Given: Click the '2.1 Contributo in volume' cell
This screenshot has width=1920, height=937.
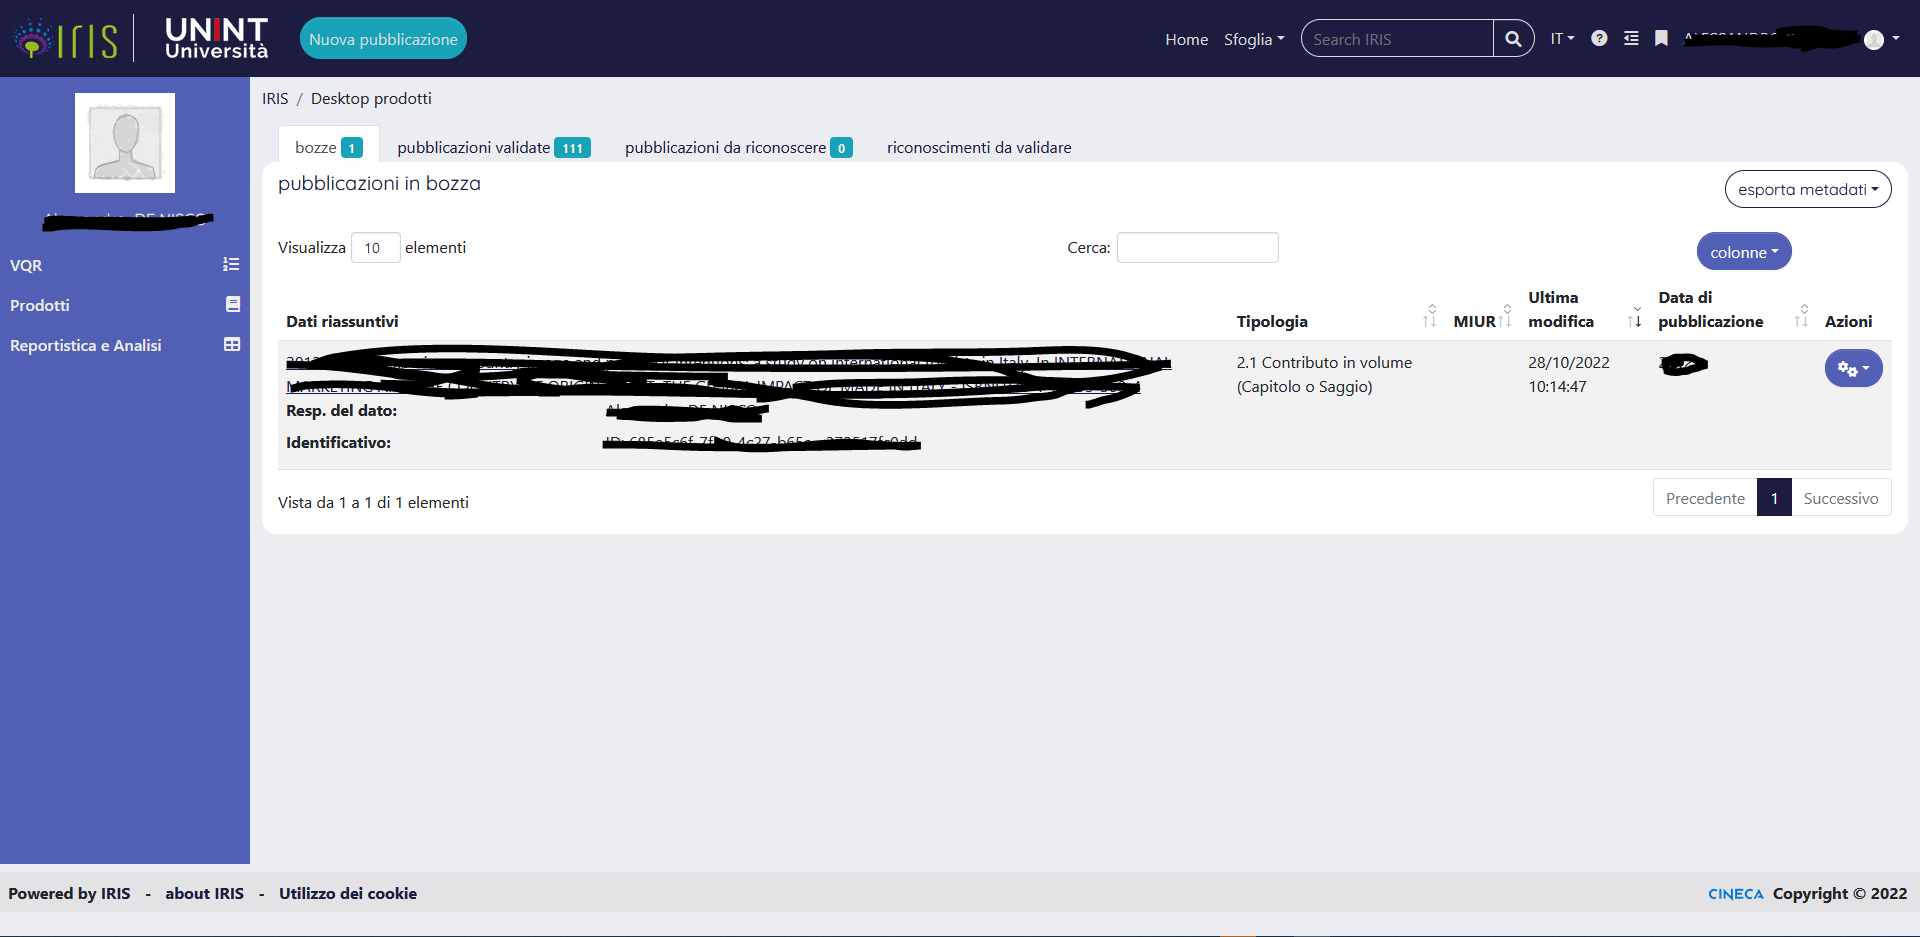Looking at the screenshot, I should tap(1324, 374).
